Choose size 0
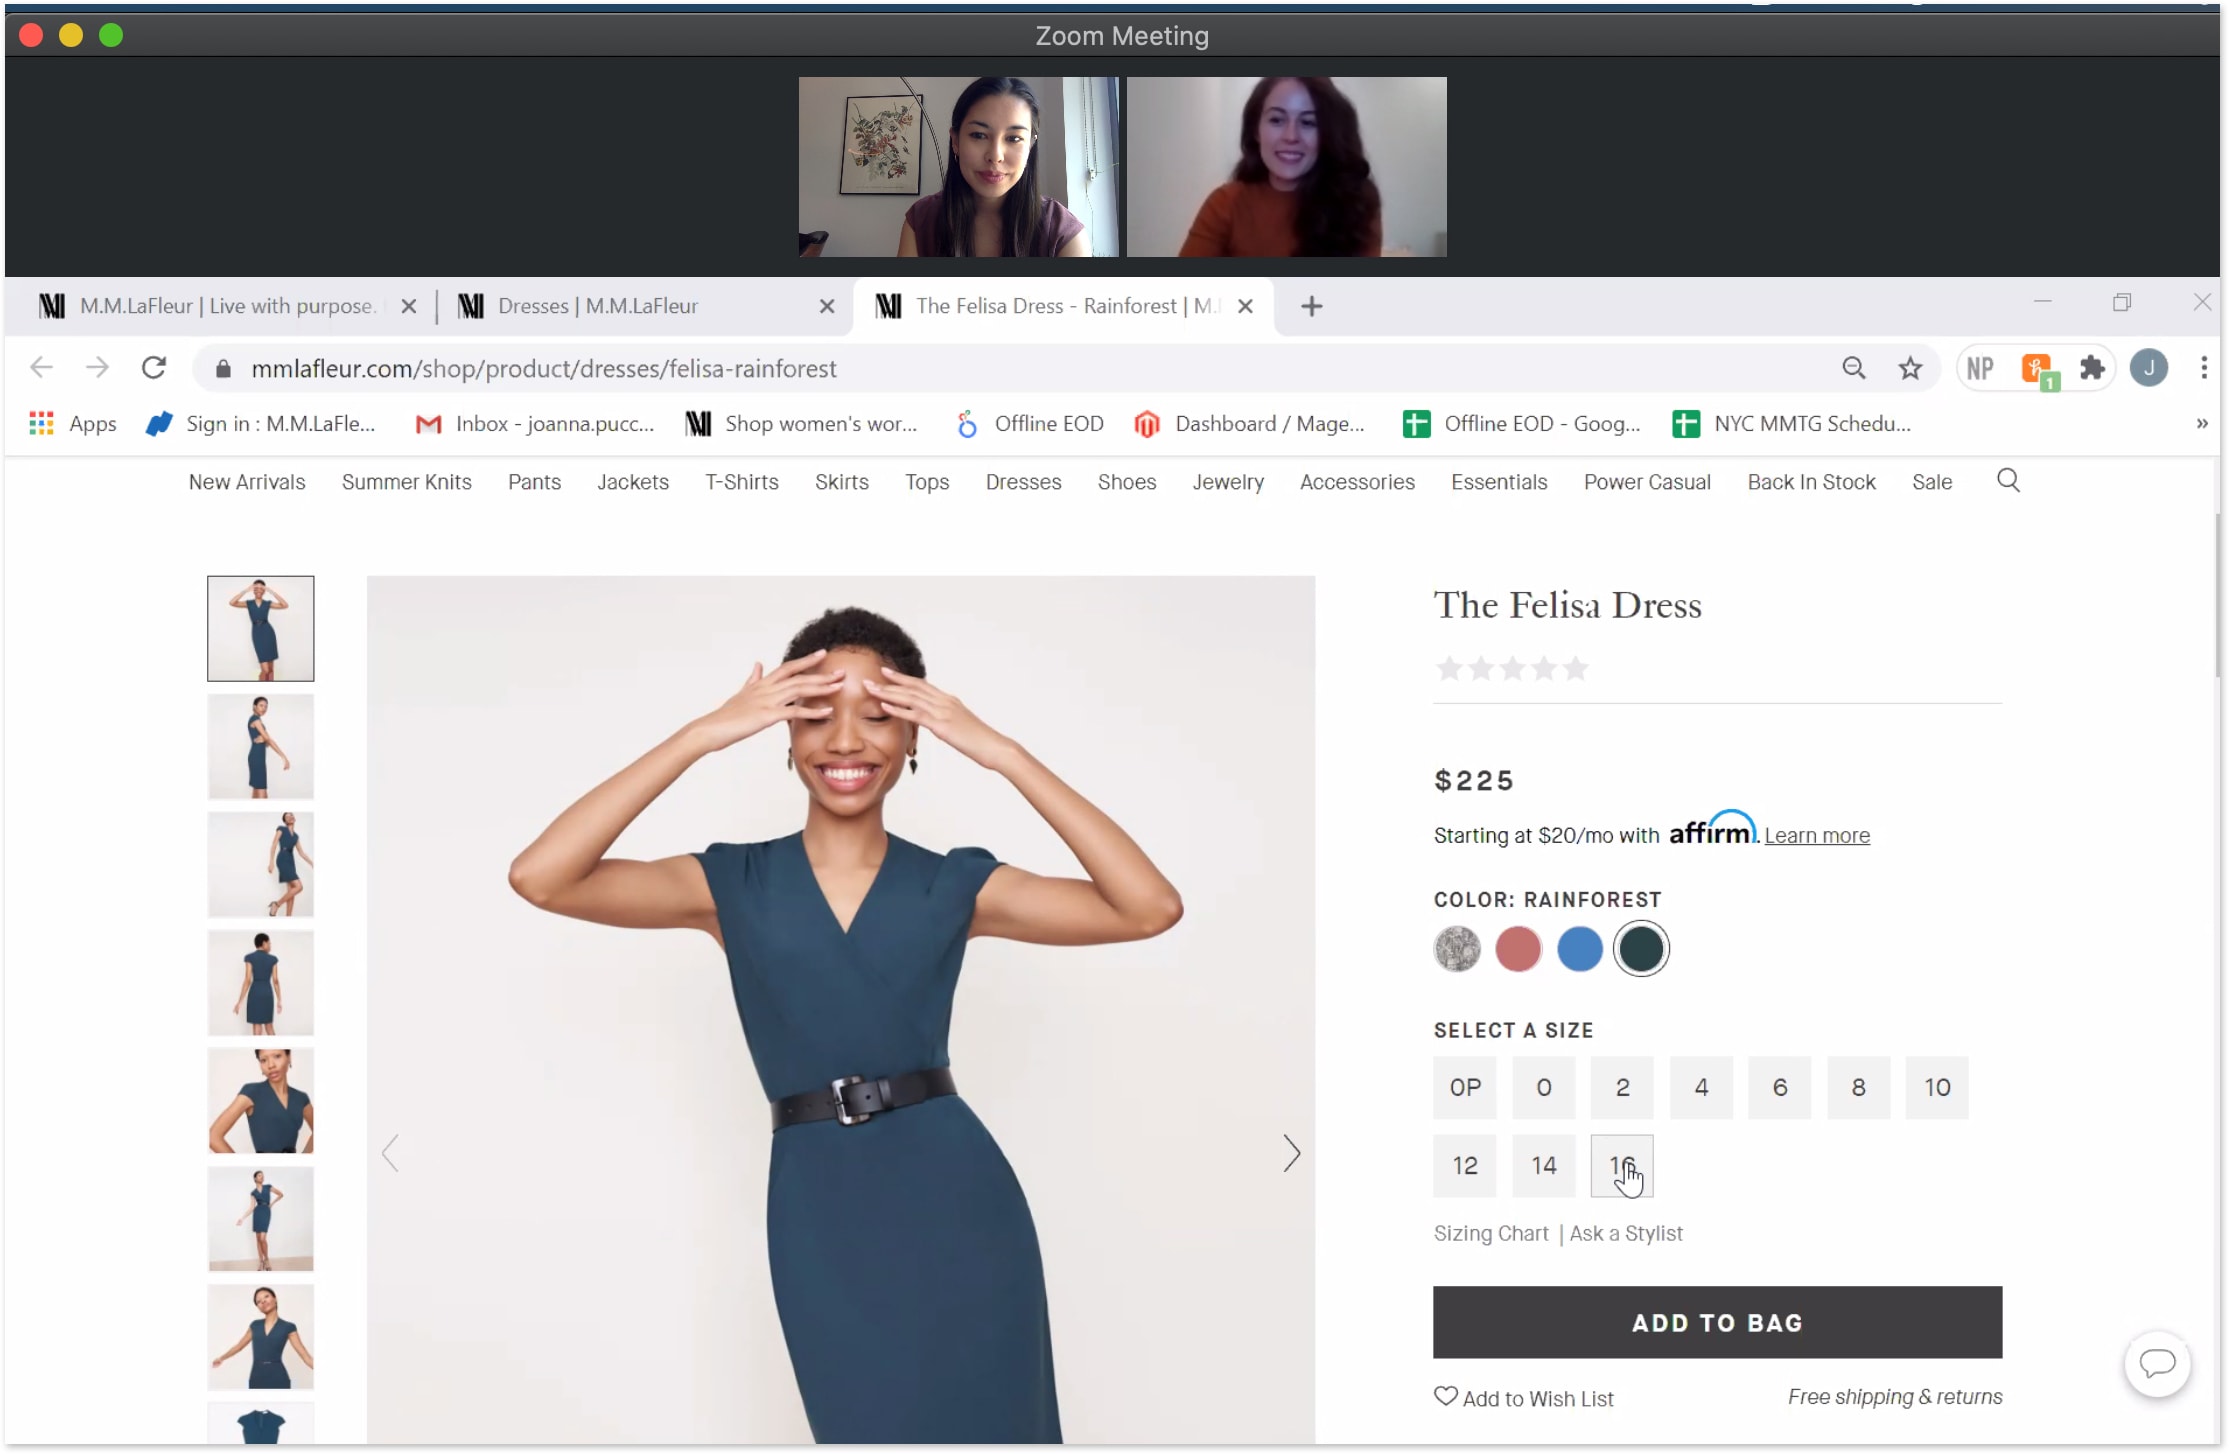2229x1454 pixels. tap(1543, 1087)
